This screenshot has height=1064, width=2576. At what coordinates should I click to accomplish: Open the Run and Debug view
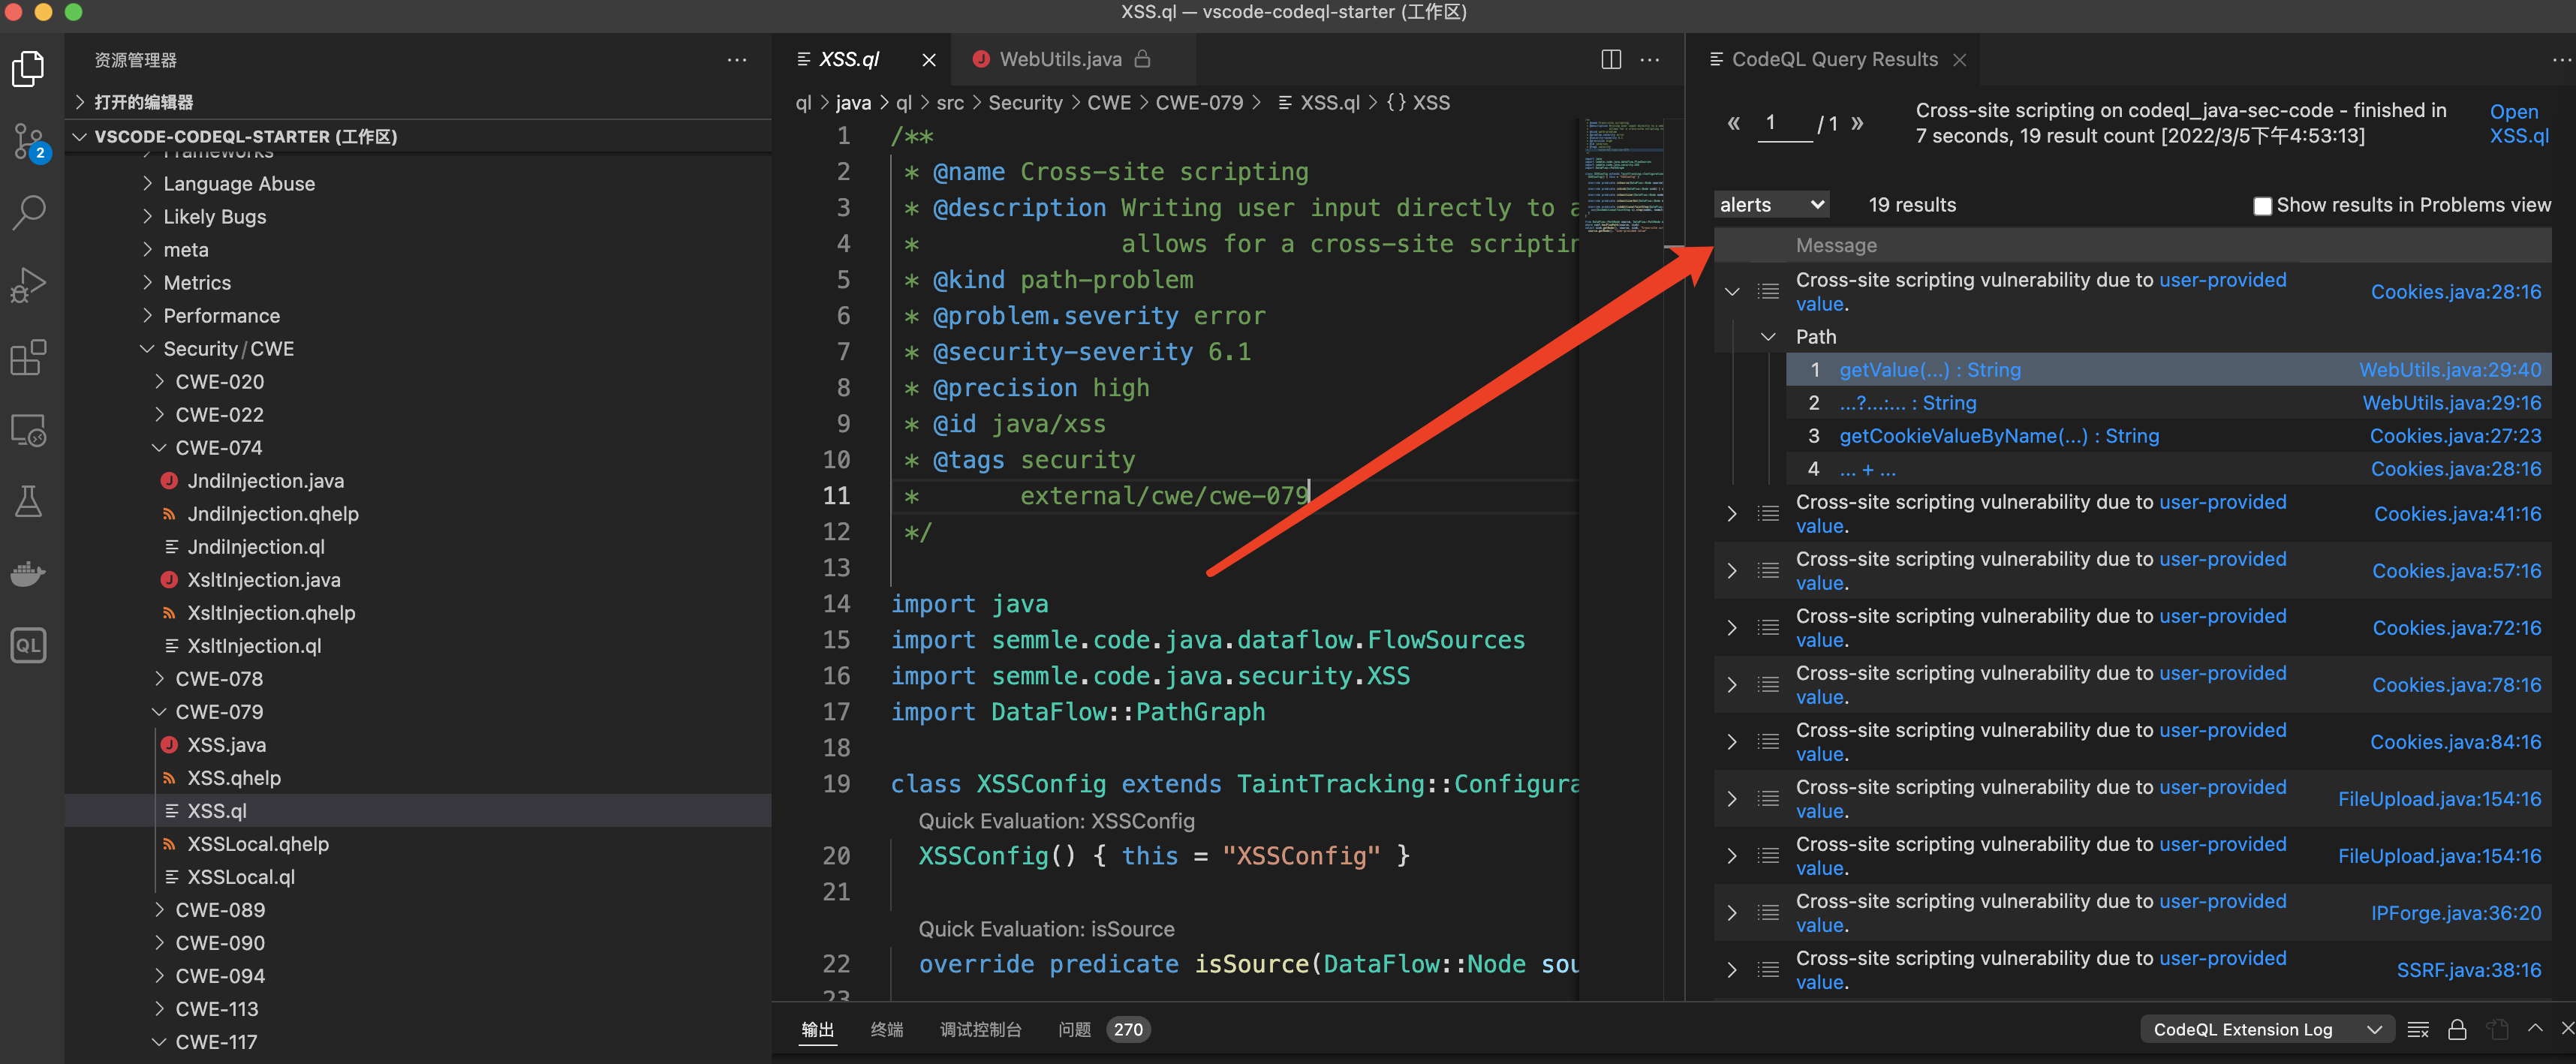[28, 285]
